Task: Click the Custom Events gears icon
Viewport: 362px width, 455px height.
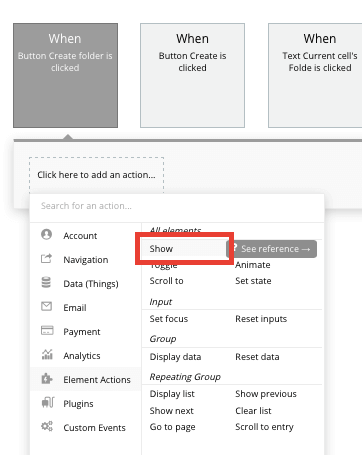Action: click(47, 426)
